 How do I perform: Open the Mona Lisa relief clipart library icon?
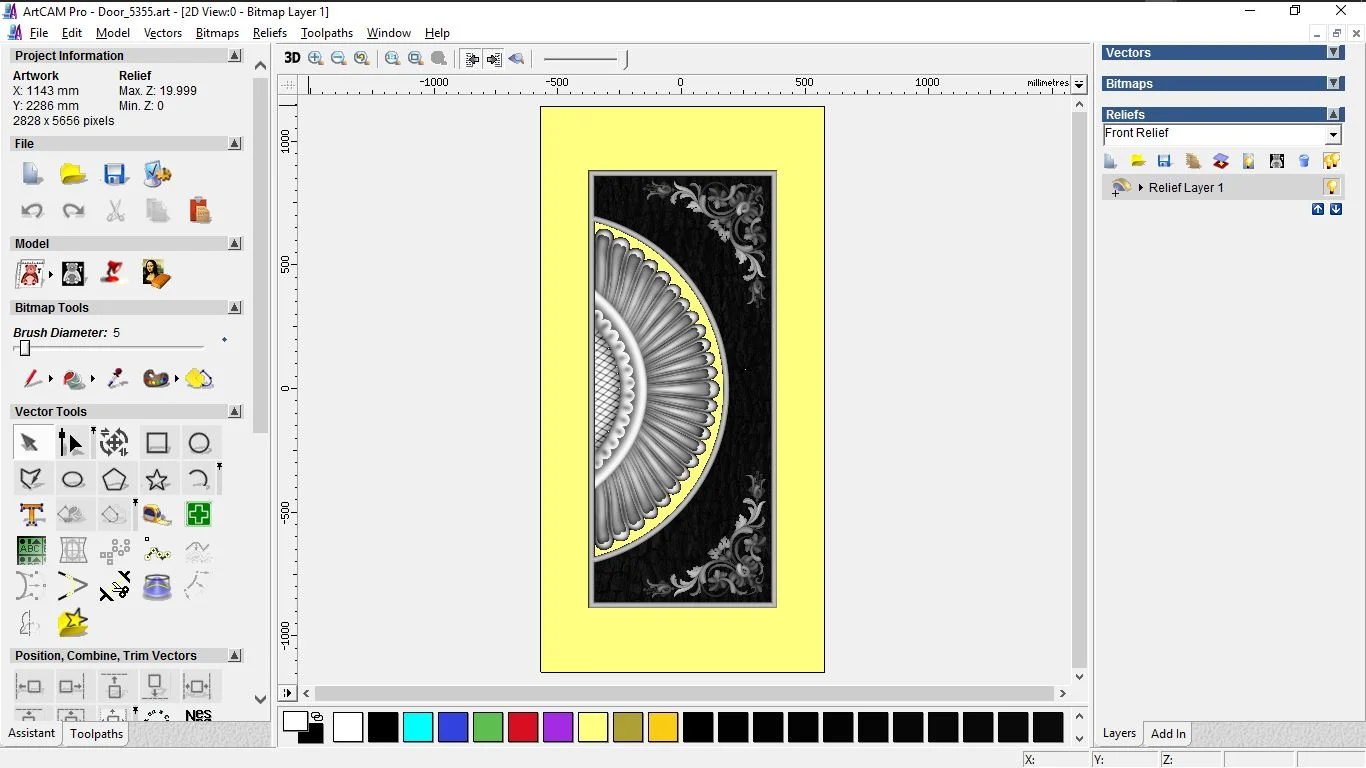pos(156,273)
